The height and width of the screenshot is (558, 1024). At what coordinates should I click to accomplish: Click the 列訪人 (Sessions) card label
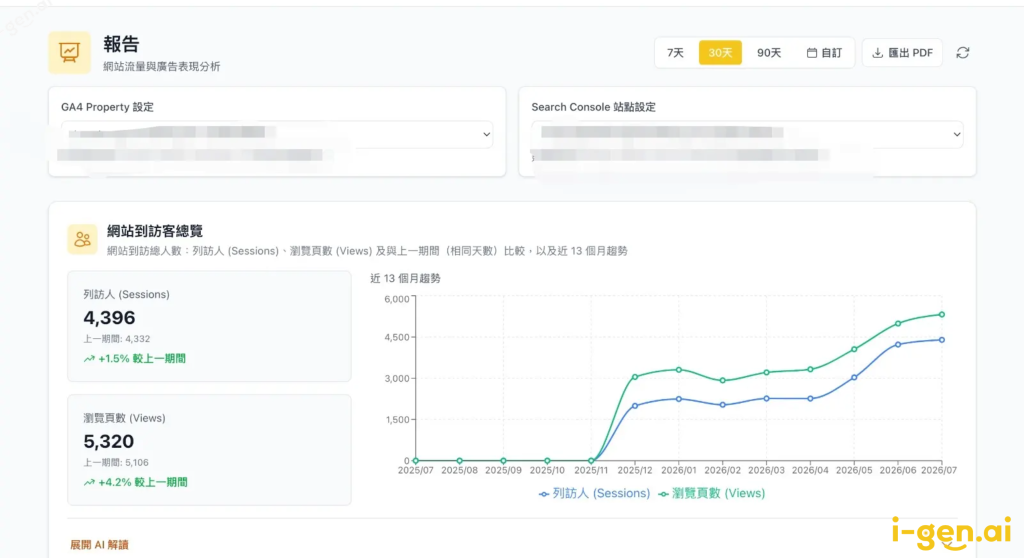(x=126, y=294)
